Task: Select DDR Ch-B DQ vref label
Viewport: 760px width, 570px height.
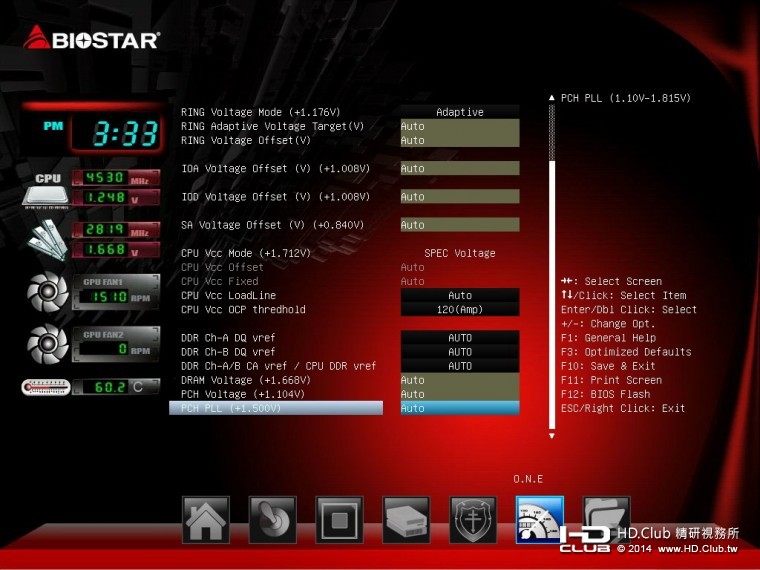Action: click(x=228, y=351)
